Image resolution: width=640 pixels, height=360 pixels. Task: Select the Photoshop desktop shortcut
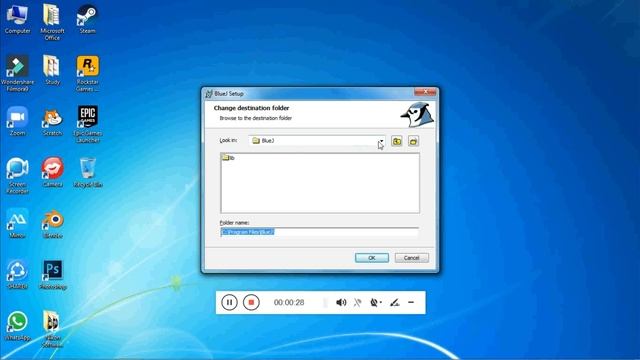coord(52,274)
